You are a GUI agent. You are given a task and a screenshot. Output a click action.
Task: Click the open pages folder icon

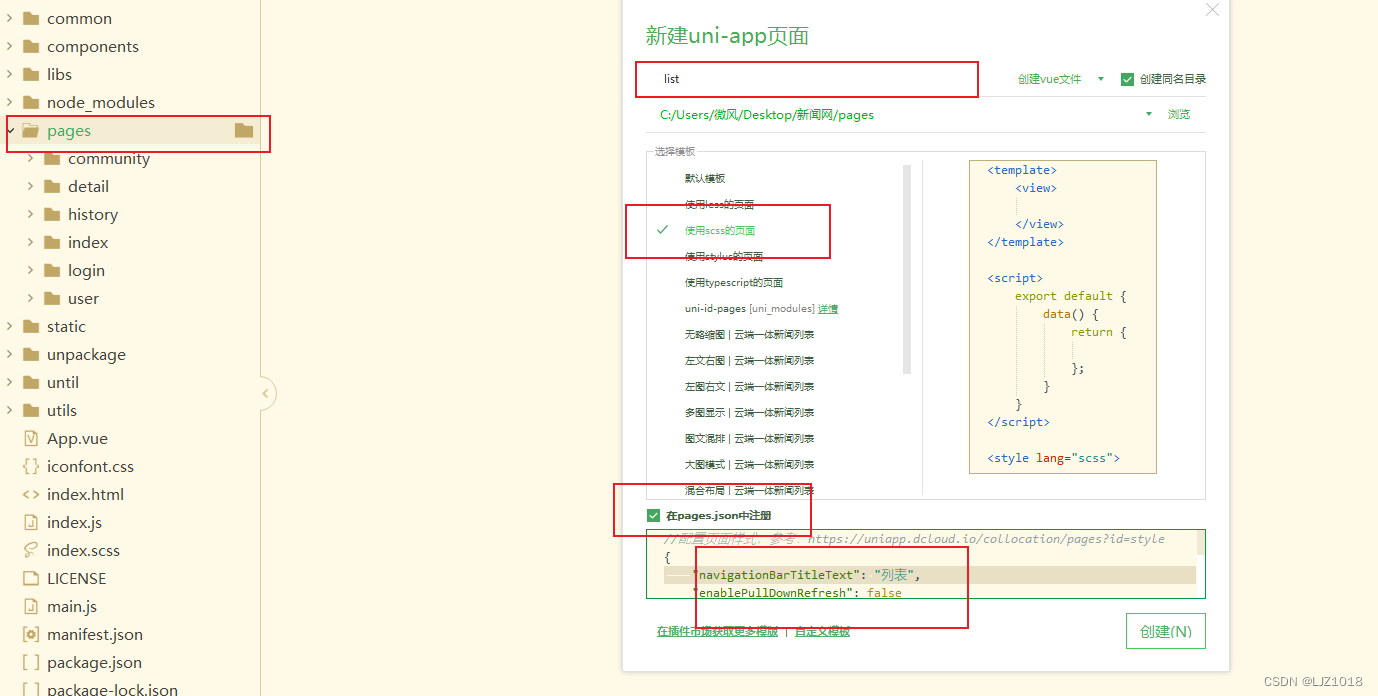30,130
